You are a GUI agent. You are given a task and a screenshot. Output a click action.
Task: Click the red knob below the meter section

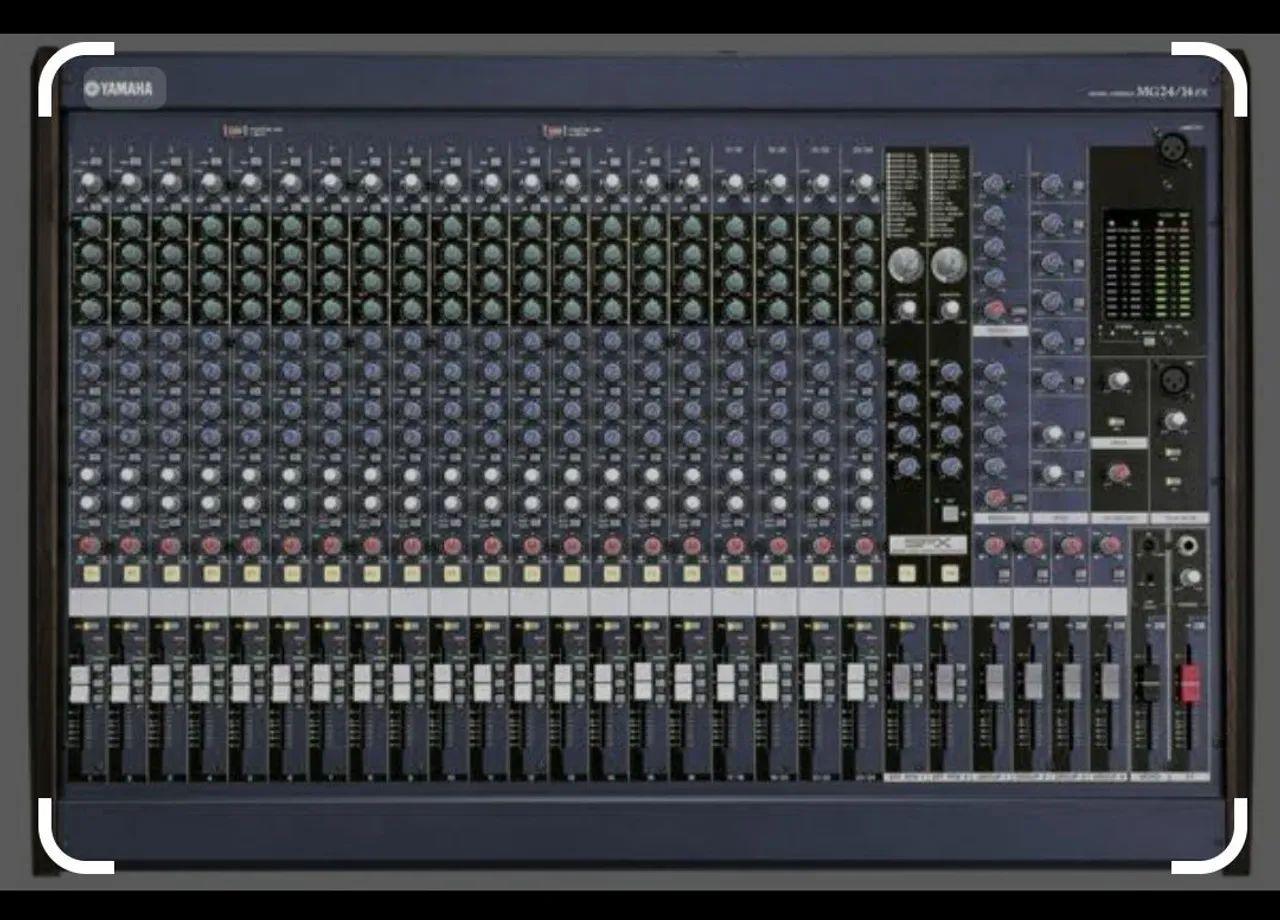1118,470
